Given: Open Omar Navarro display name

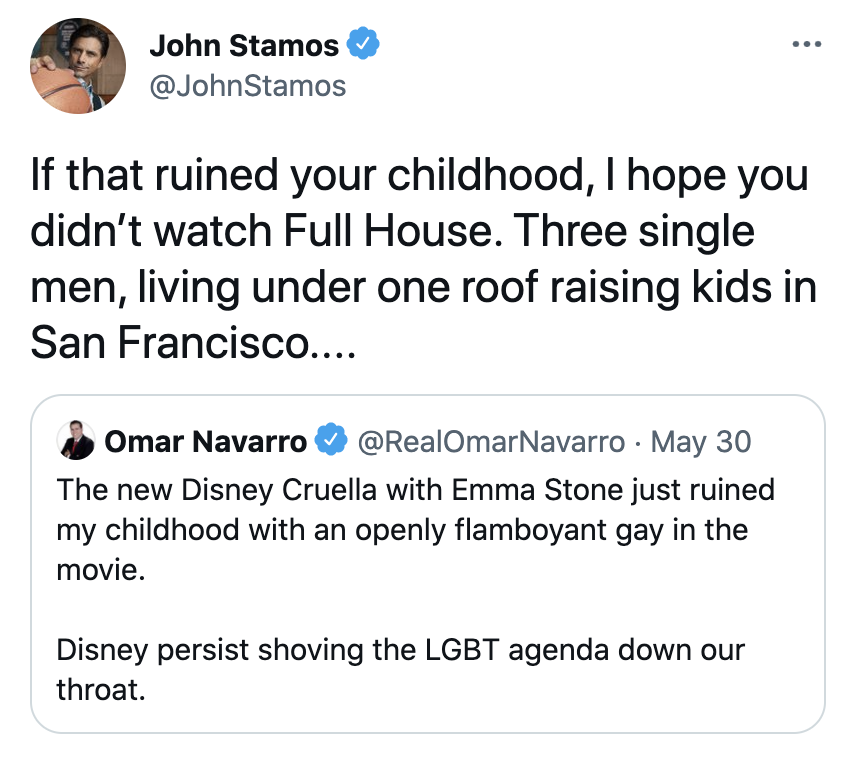Looking at the screenshot, I should click(205, 441).
